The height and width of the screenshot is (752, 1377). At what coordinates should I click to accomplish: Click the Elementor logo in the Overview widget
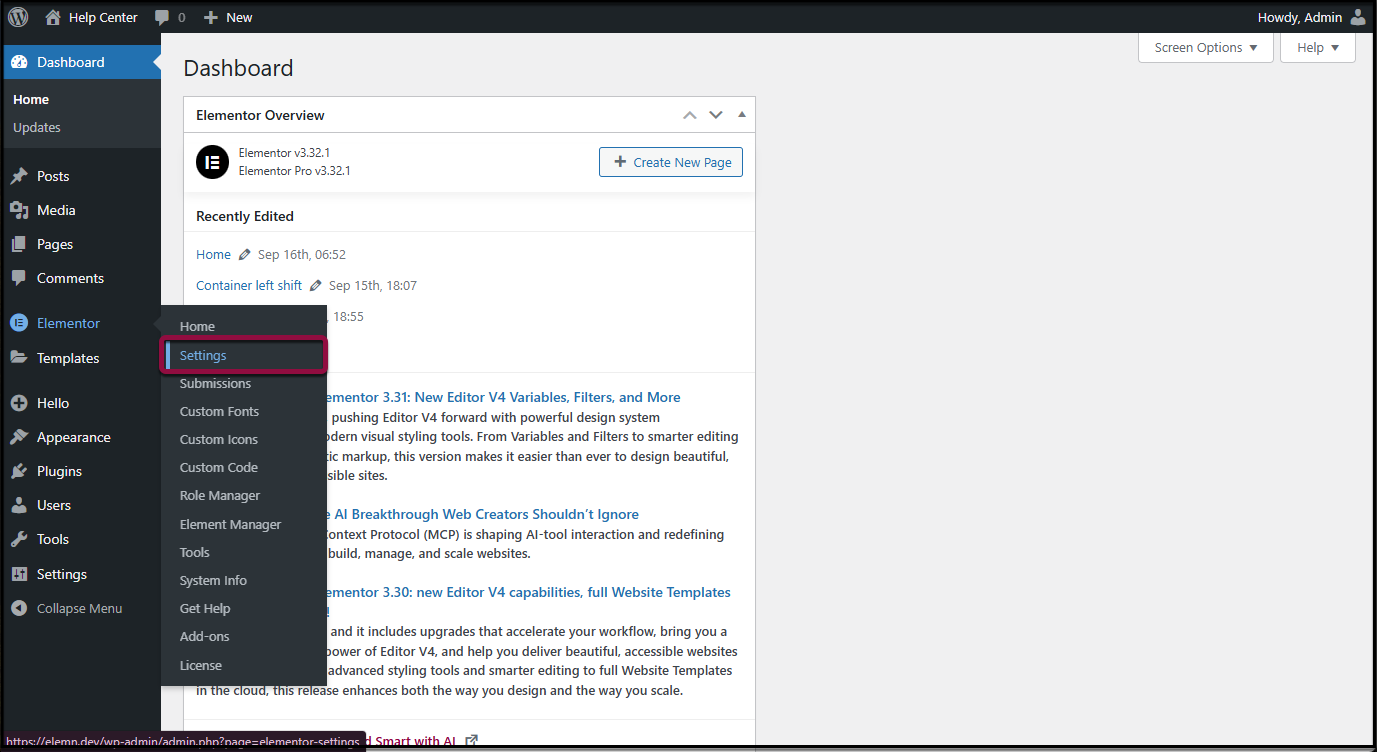[212, 162]
